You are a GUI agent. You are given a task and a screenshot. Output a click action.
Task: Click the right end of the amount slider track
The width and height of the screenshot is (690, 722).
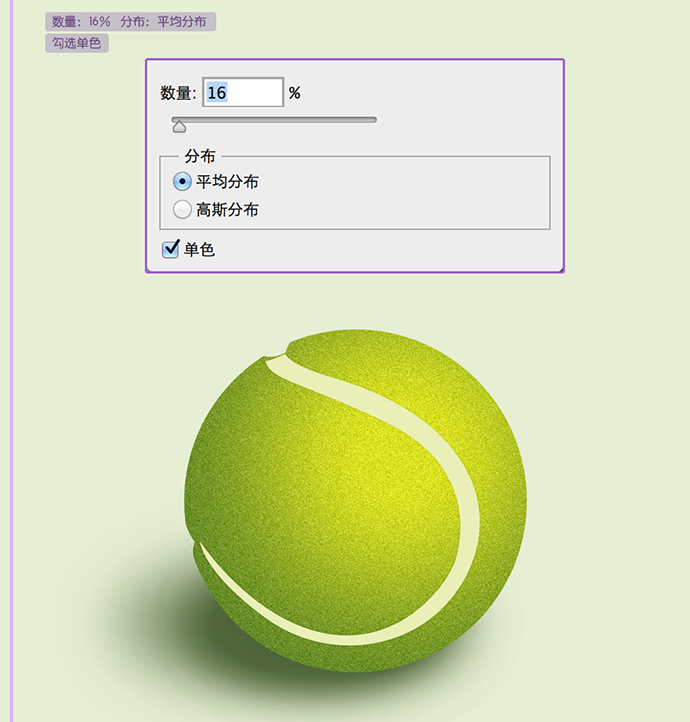coord(374,120)
